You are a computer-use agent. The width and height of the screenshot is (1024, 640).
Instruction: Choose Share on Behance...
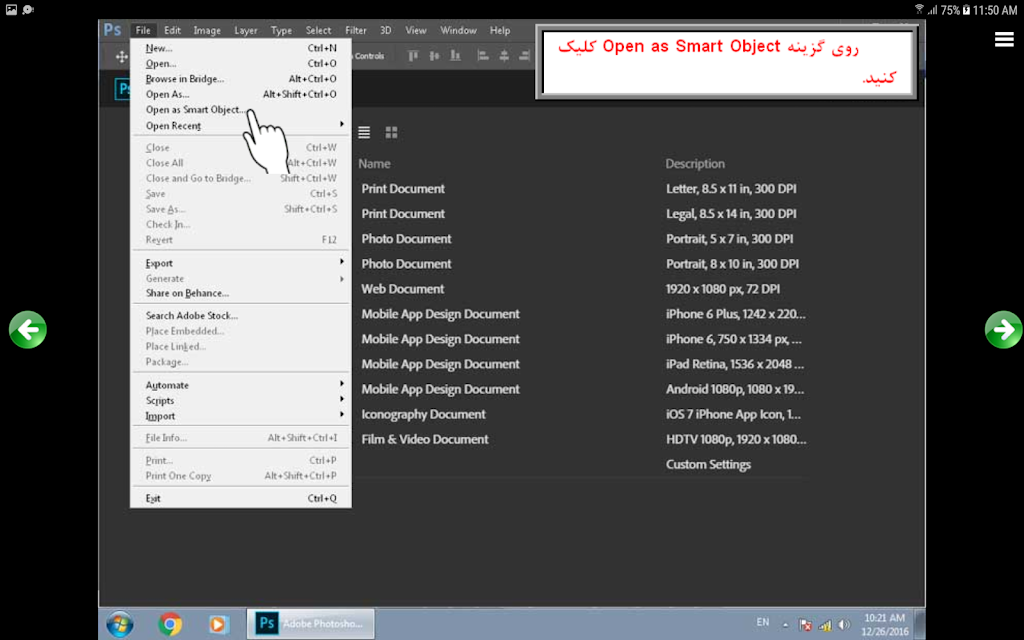[241, 293]
